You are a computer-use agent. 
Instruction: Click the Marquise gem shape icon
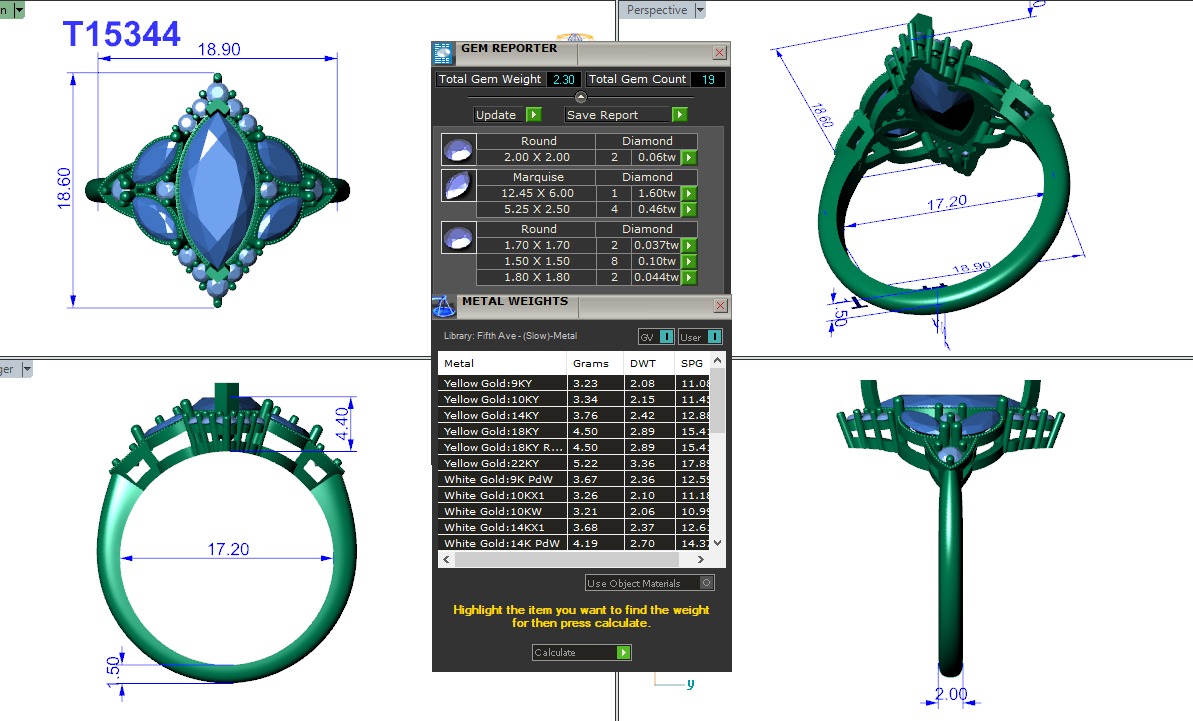(457, 186)
